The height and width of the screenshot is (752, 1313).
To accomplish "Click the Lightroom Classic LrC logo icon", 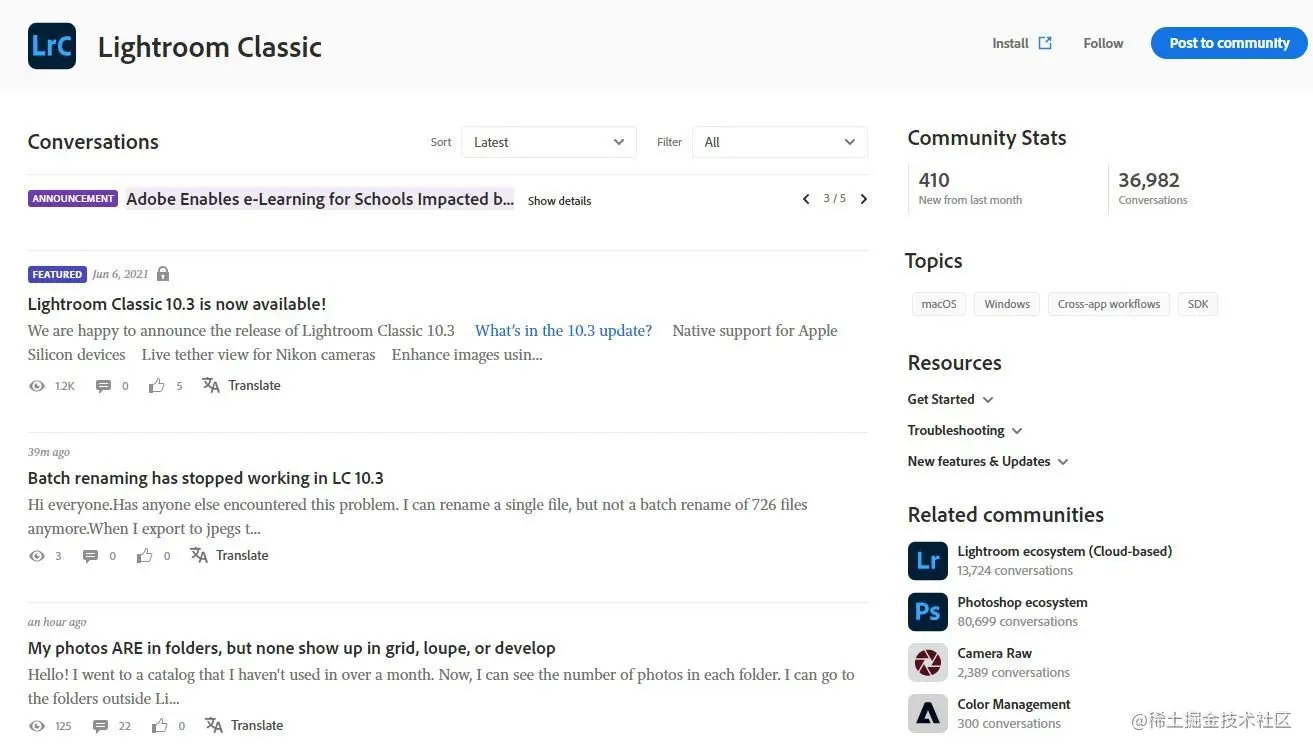I will pyautogui.click(x=52, y=45).
